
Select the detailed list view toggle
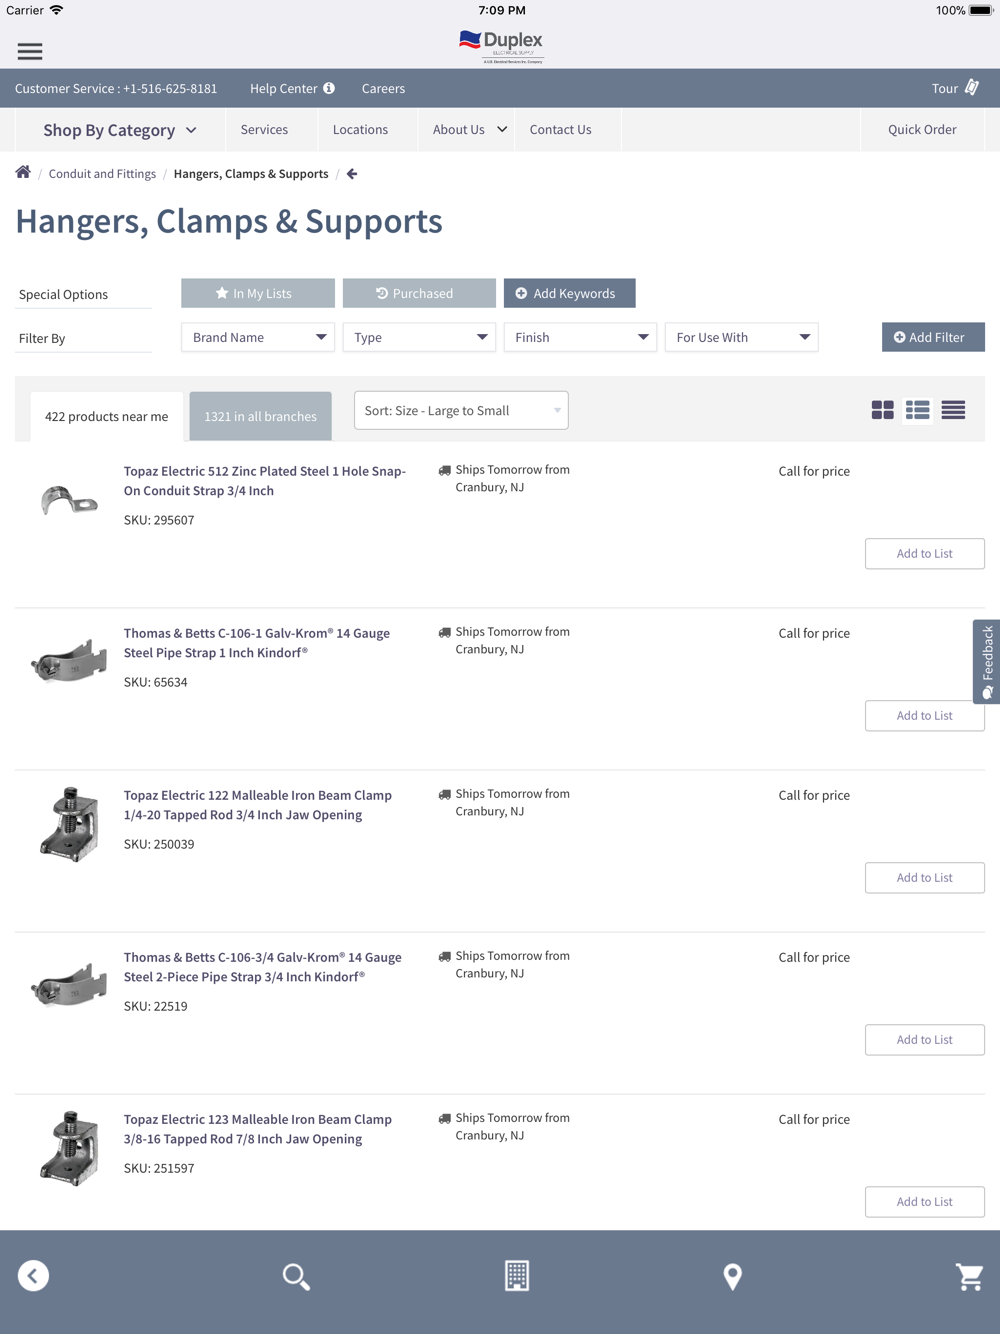[917, 410]
